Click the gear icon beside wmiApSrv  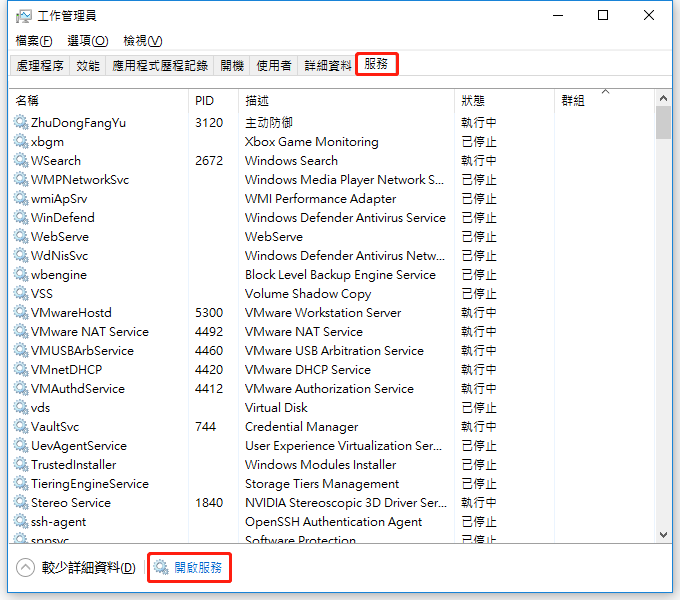tap(21, 198)
